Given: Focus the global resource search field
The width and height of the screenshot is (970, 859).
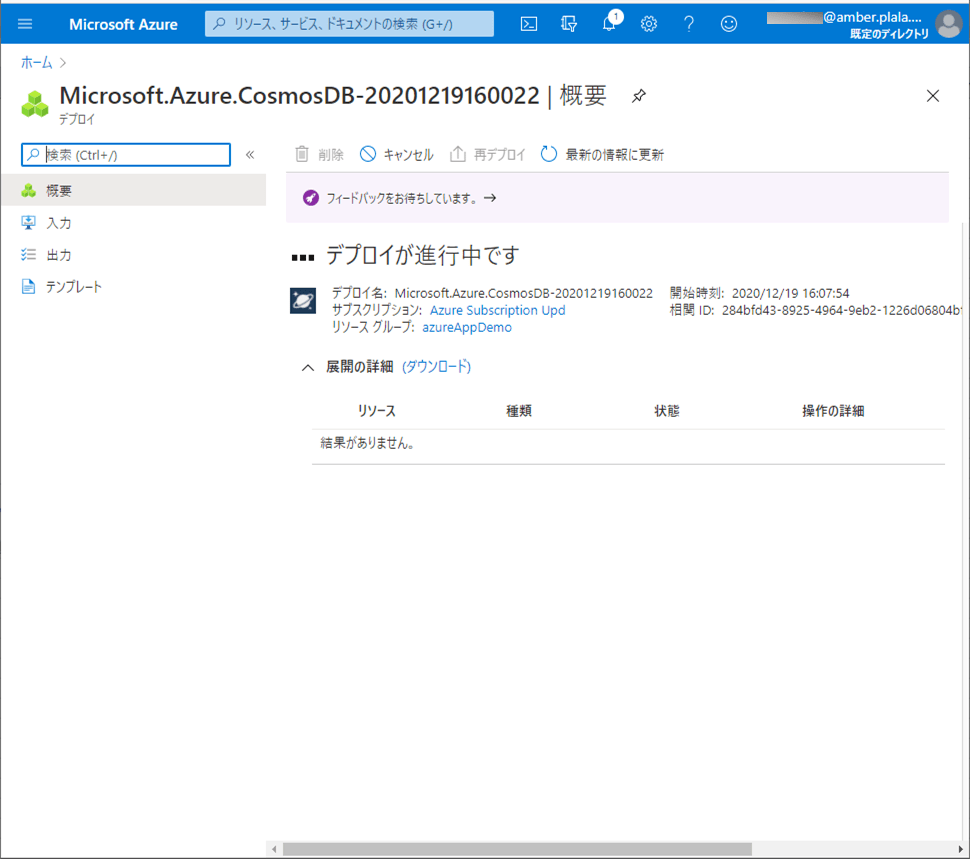Looking at the screenshot, I should click(350, 24).
